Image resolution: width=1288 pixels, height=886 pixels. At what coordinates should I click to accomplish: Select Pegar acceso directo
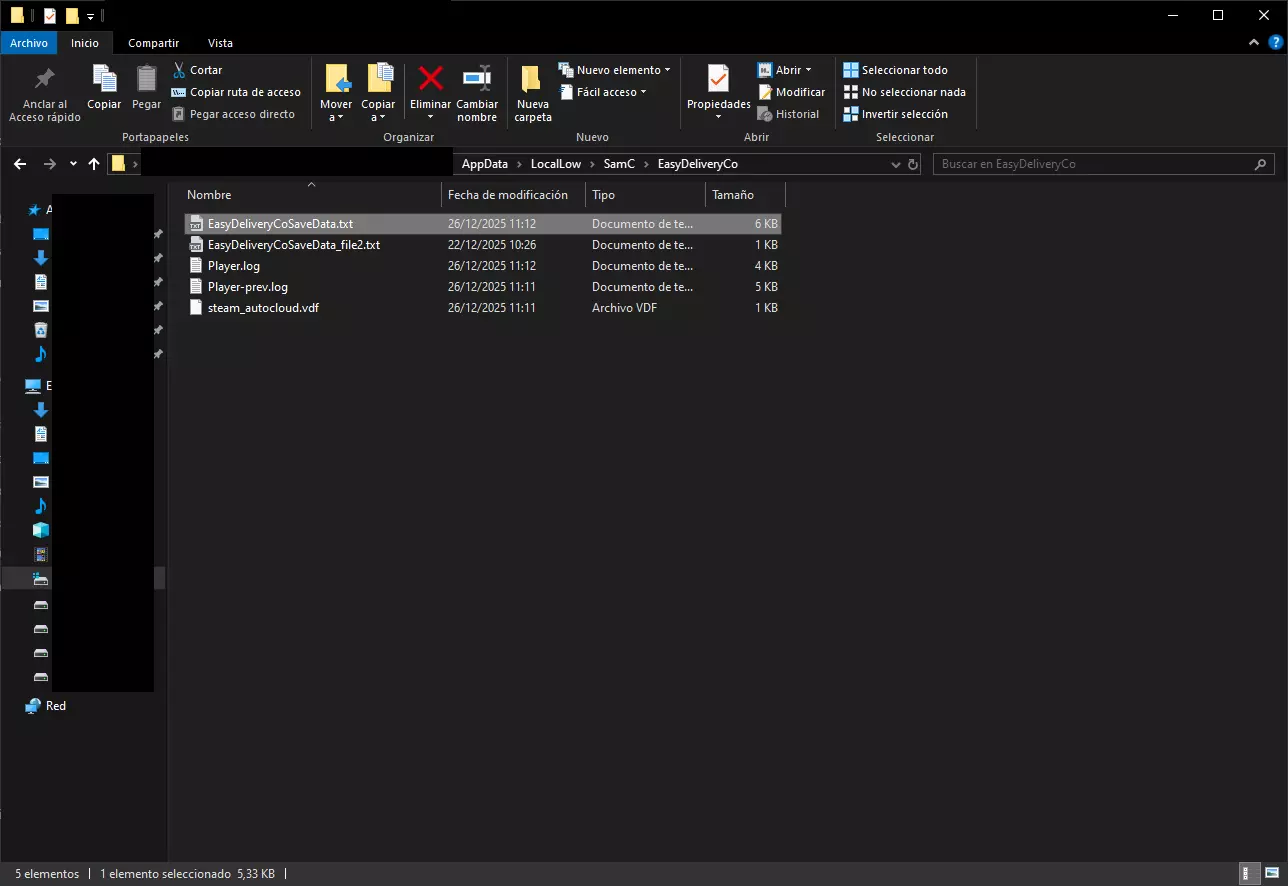tap(233, 114)
